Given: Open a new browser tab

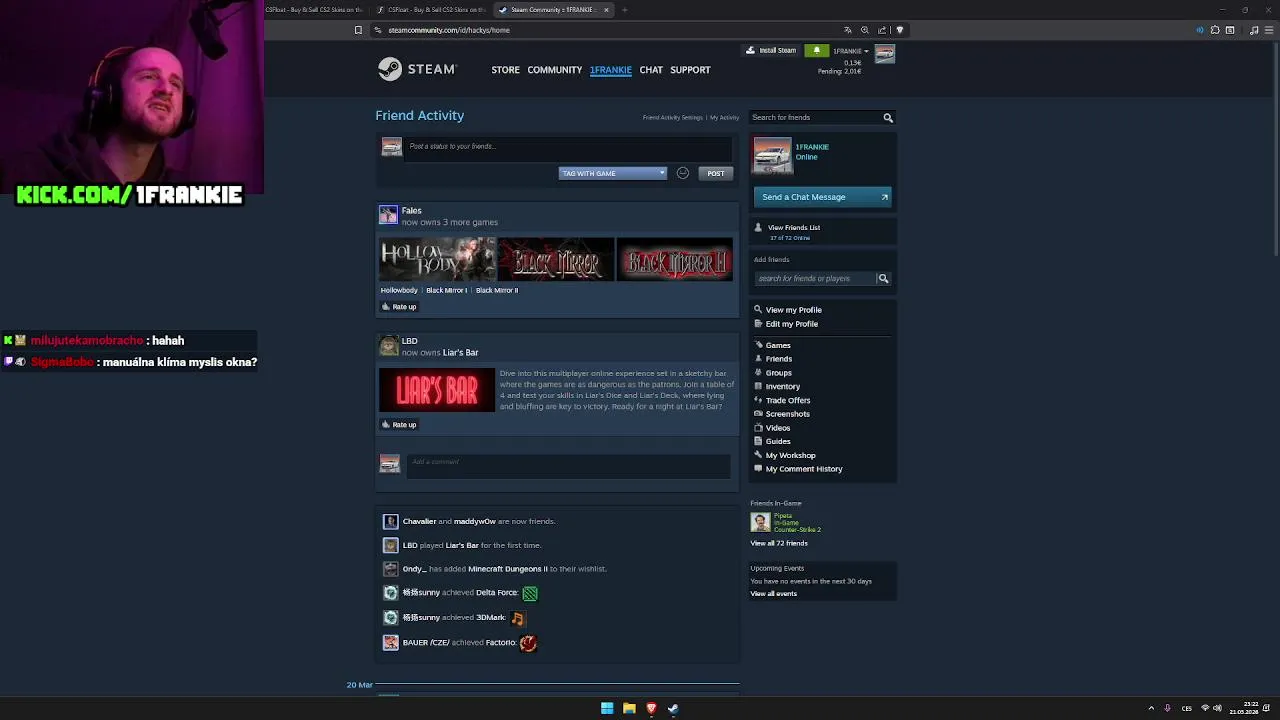Looking at the screenshot, I should 624,10.
